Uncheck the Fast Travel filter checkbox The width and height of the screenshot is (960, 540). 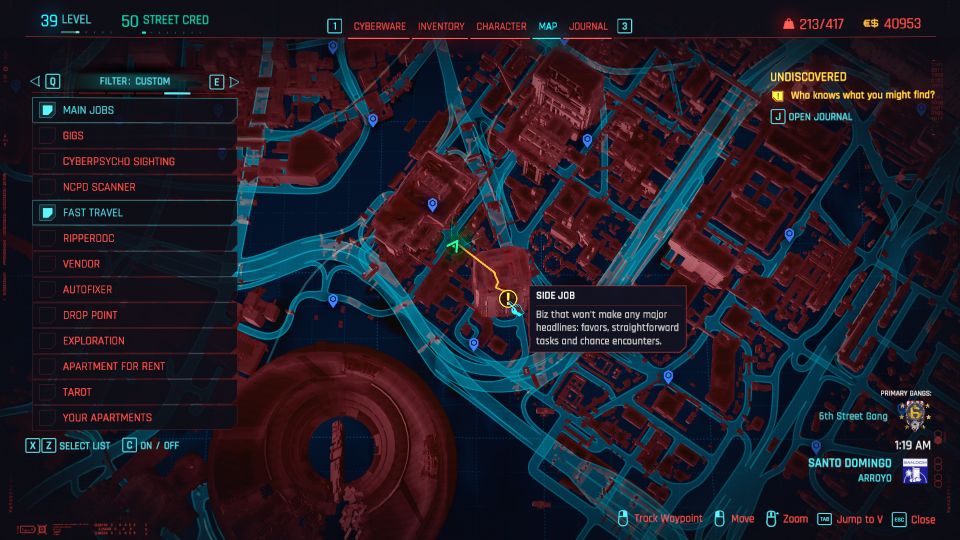coord(47,212)
